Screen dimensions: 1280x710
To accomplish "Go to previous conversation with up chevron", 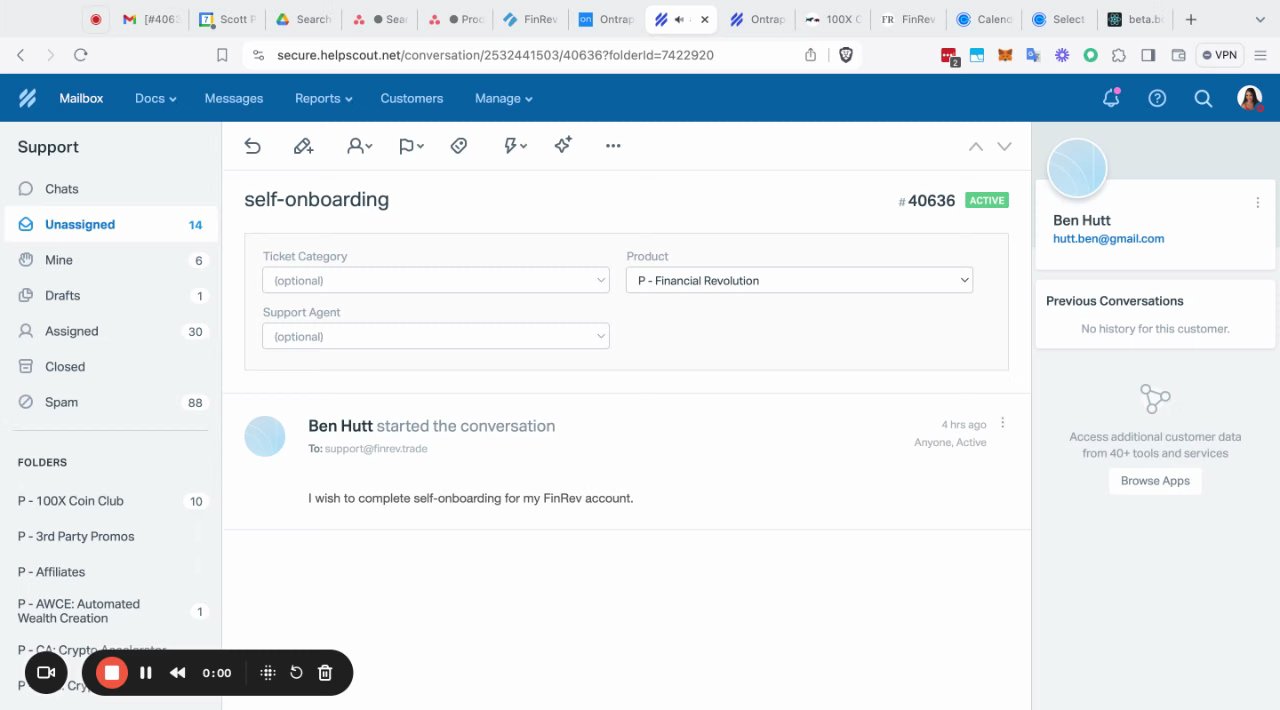I will point(976,146).
